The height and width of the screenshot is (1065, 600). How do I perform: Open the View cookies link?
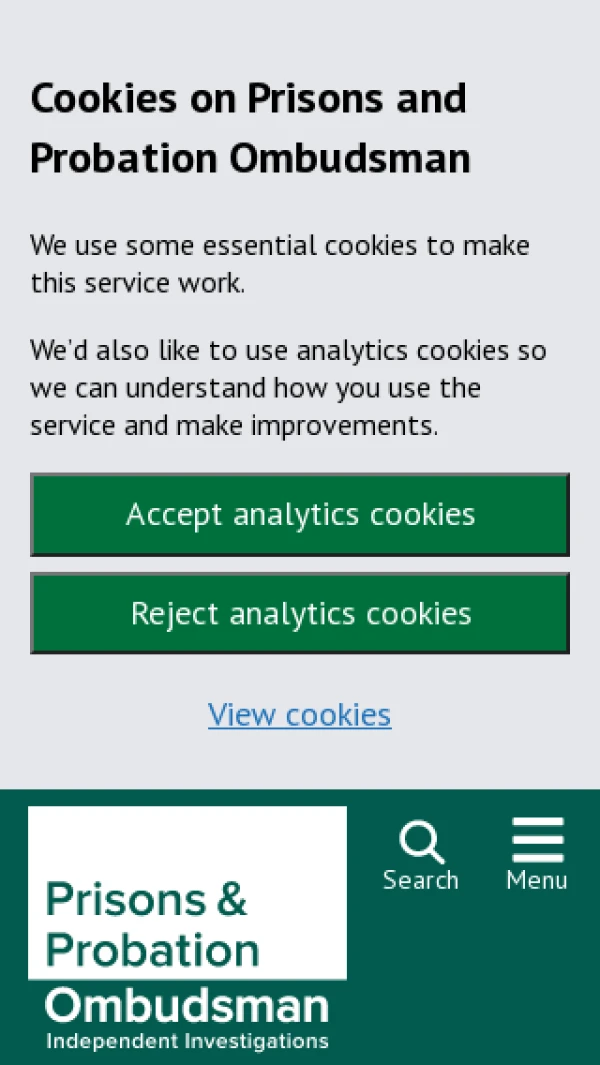[x=300, y=714]
